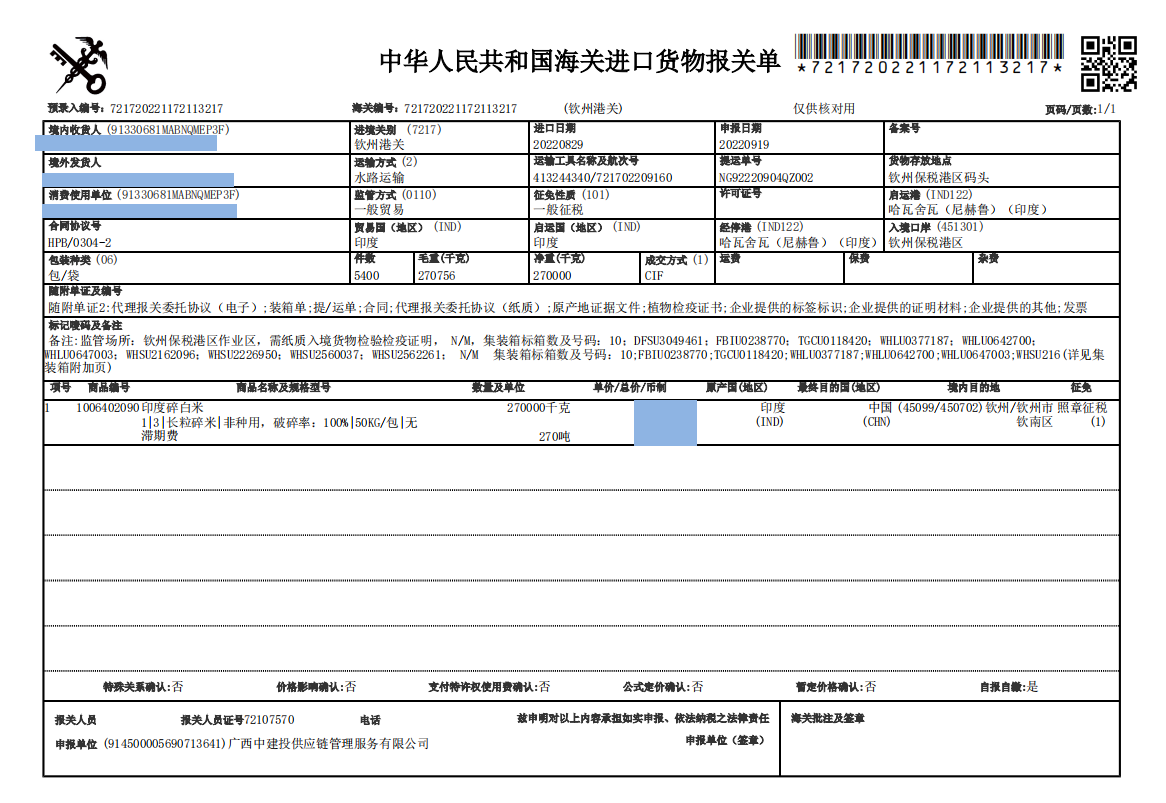Click the origin country code (IND) in item row
Viewport: 1166px width, 803px height.
(x=770, y=422)
